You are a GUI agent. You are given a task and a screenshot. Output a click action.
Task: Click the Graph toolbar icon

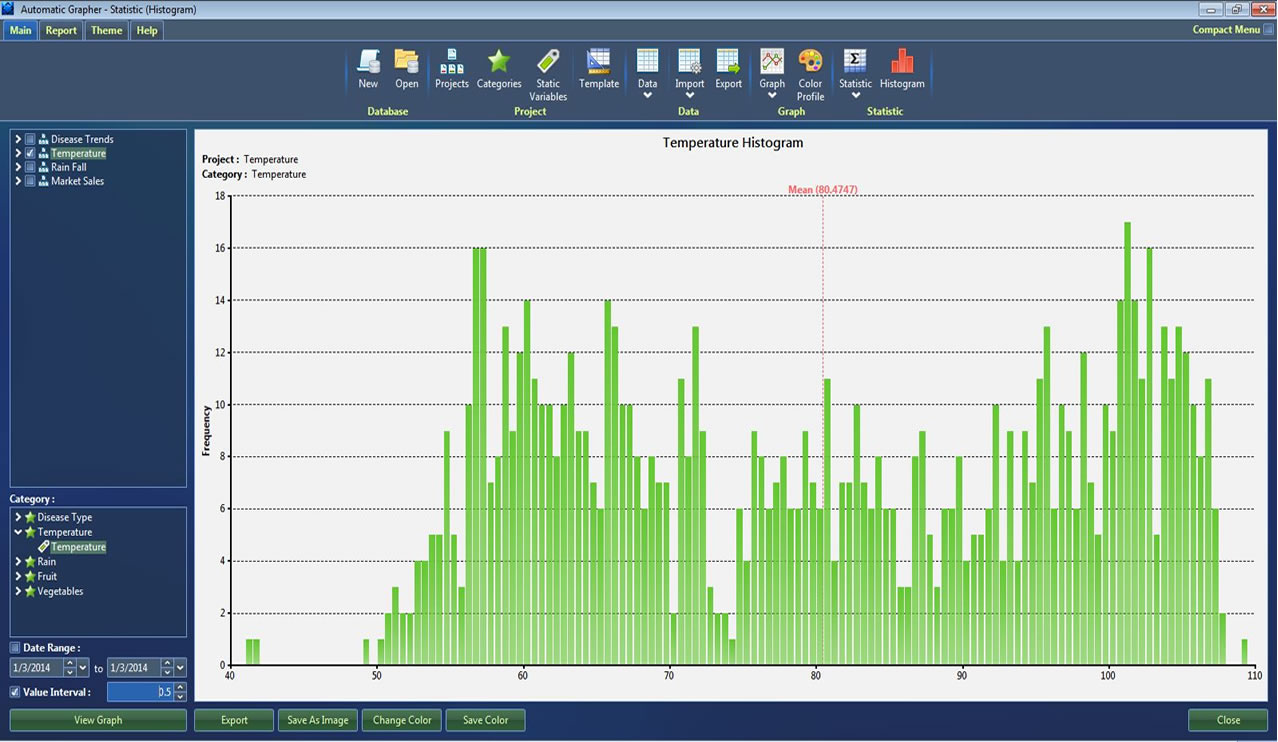[771, 61]
